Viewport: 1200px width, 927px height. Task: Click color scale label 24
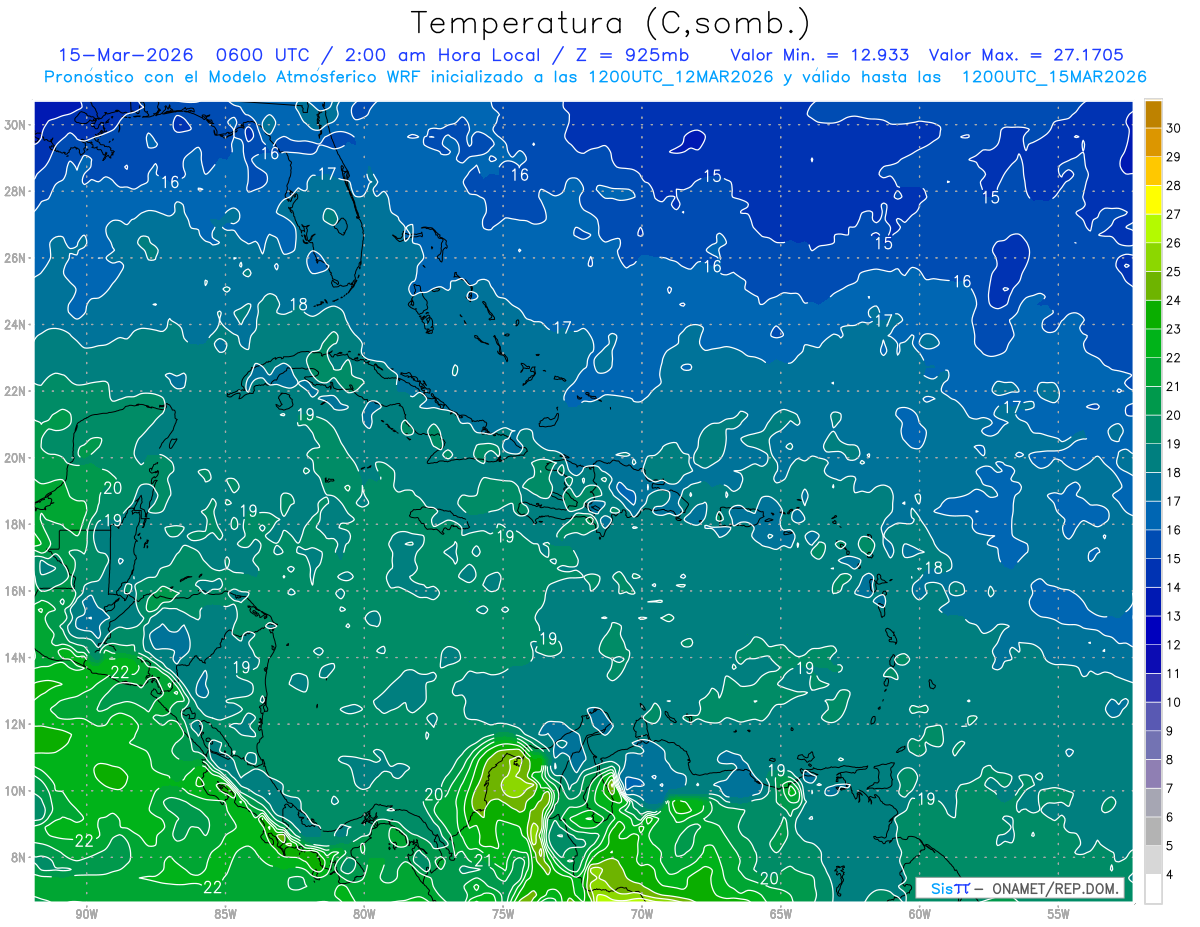[1174, 300]
